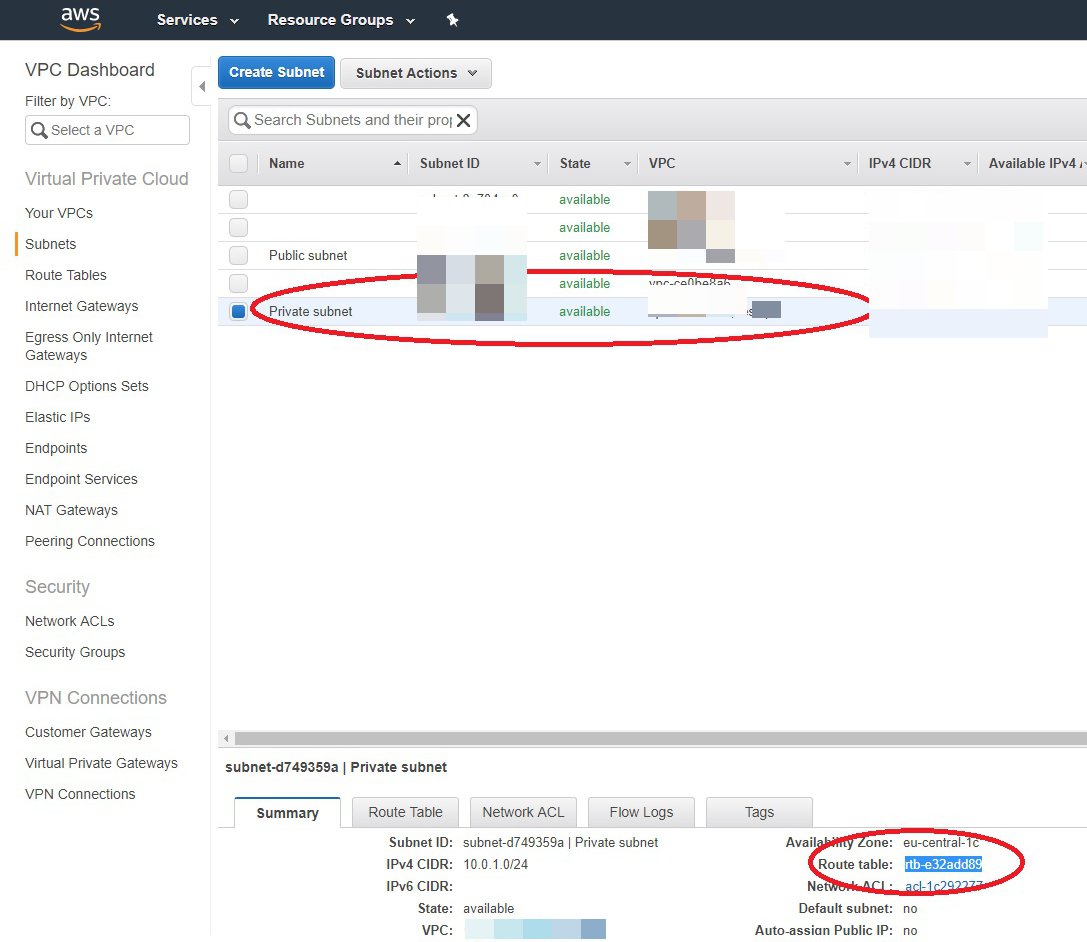1087x942 pixels.
Task: Open Endpoints in the sidebar
Action: [x=56, y=448]
